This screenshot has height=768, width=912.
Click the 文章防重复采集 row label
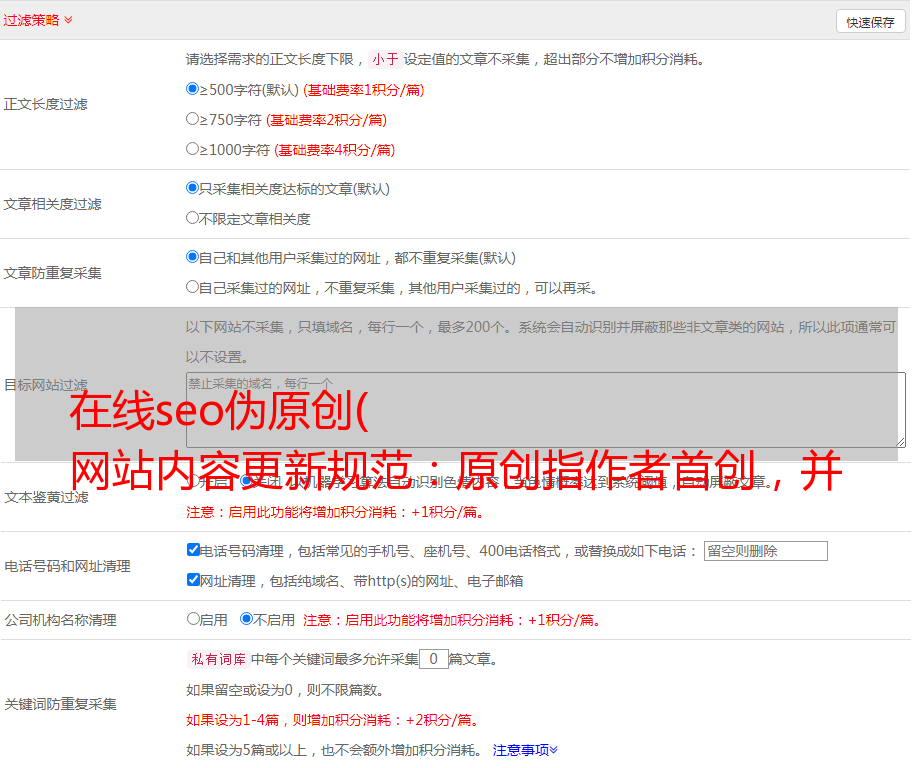[52, 273]
